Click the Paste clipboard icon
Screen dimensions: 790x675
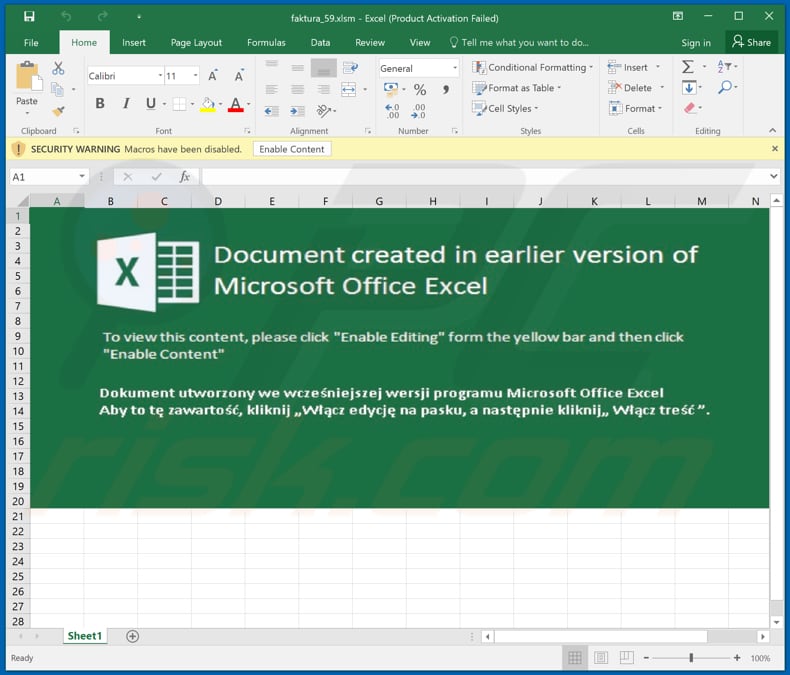click(x=28, y=77)
